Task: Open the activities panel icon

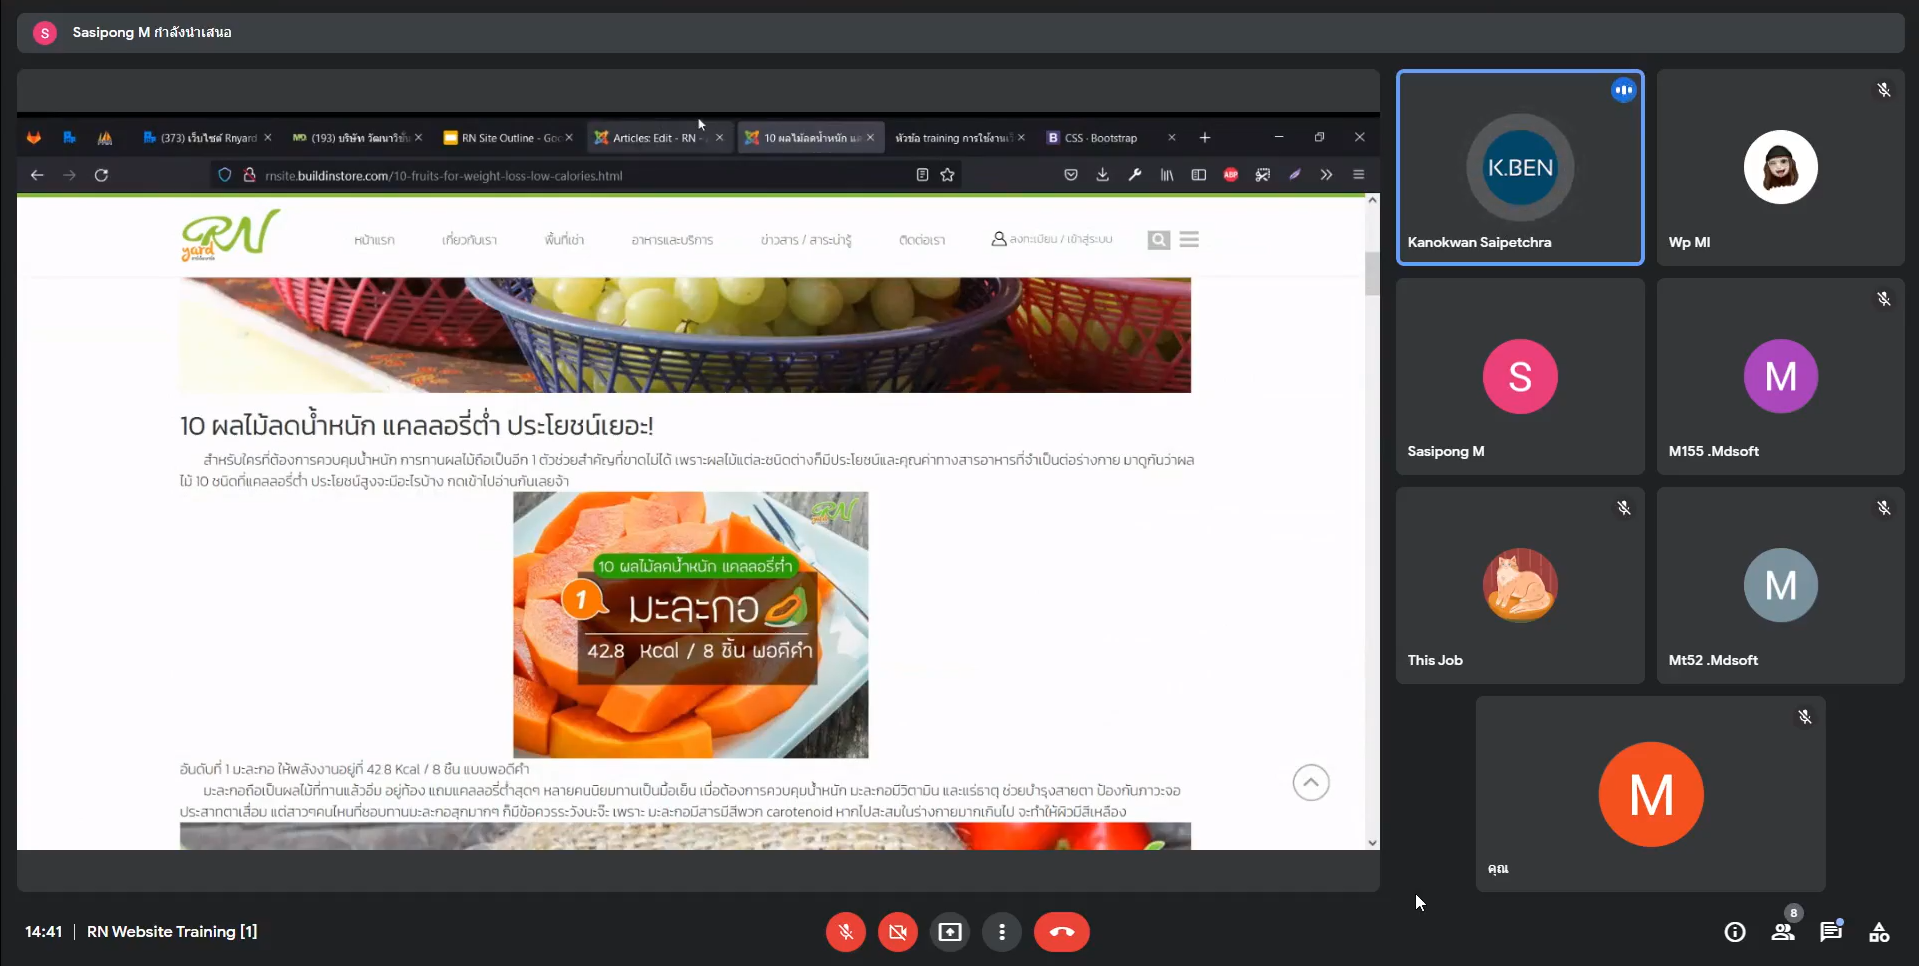Action: pyautogui.click(x=1879, y=932)
